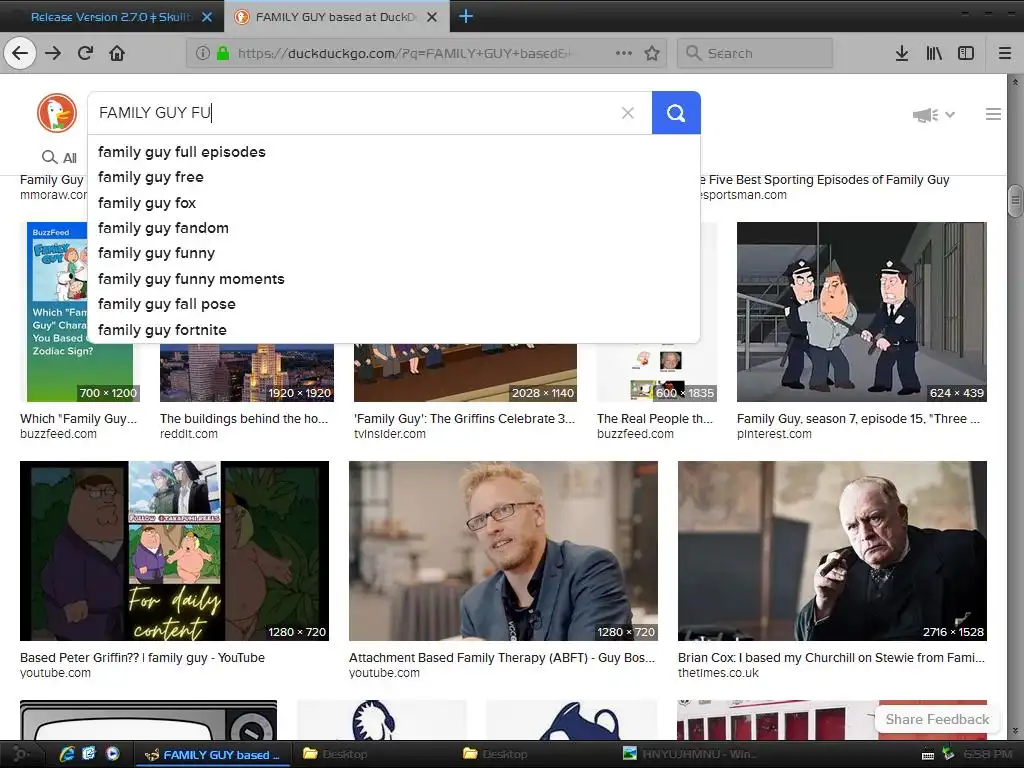Screen dimensions: 1024x768
Task: Choose suggestion 'family guy fox'
Action: [394, 203]
